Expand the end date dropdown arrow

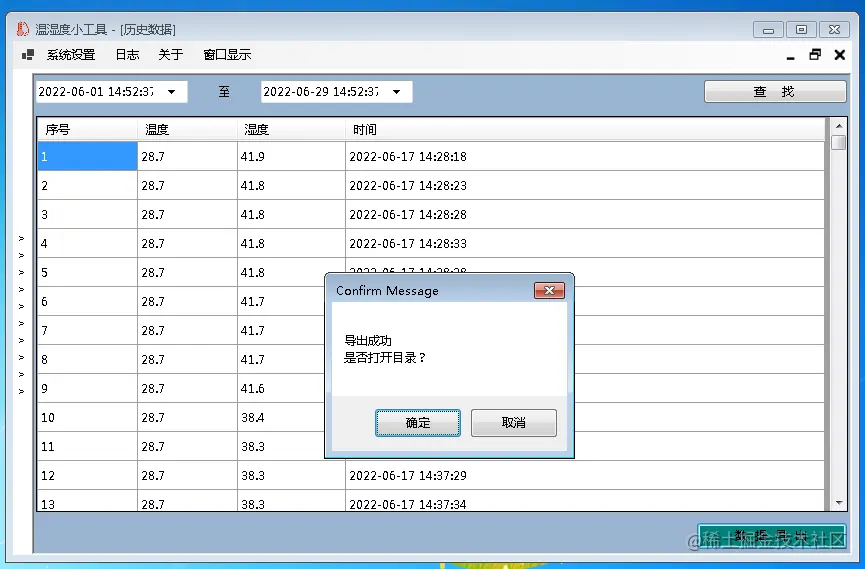397,92
